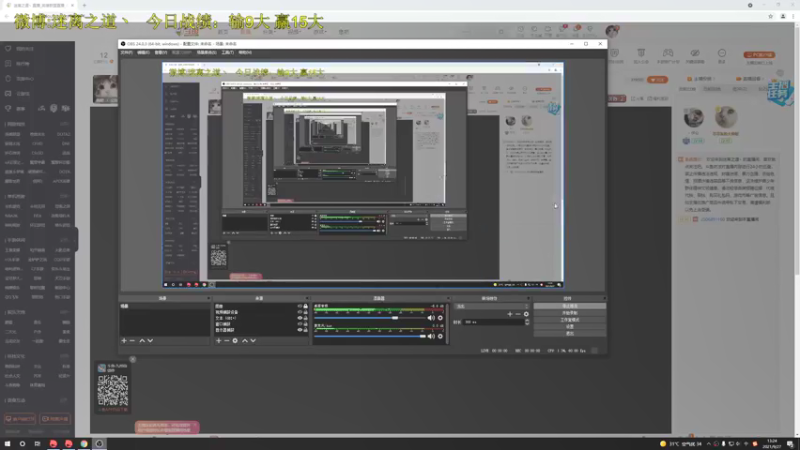The height and width of the screenshot is (450, 800).
Task: Adjust the transition duration spinner arrows
Action: pyautogui.click(x=527, y=322)
